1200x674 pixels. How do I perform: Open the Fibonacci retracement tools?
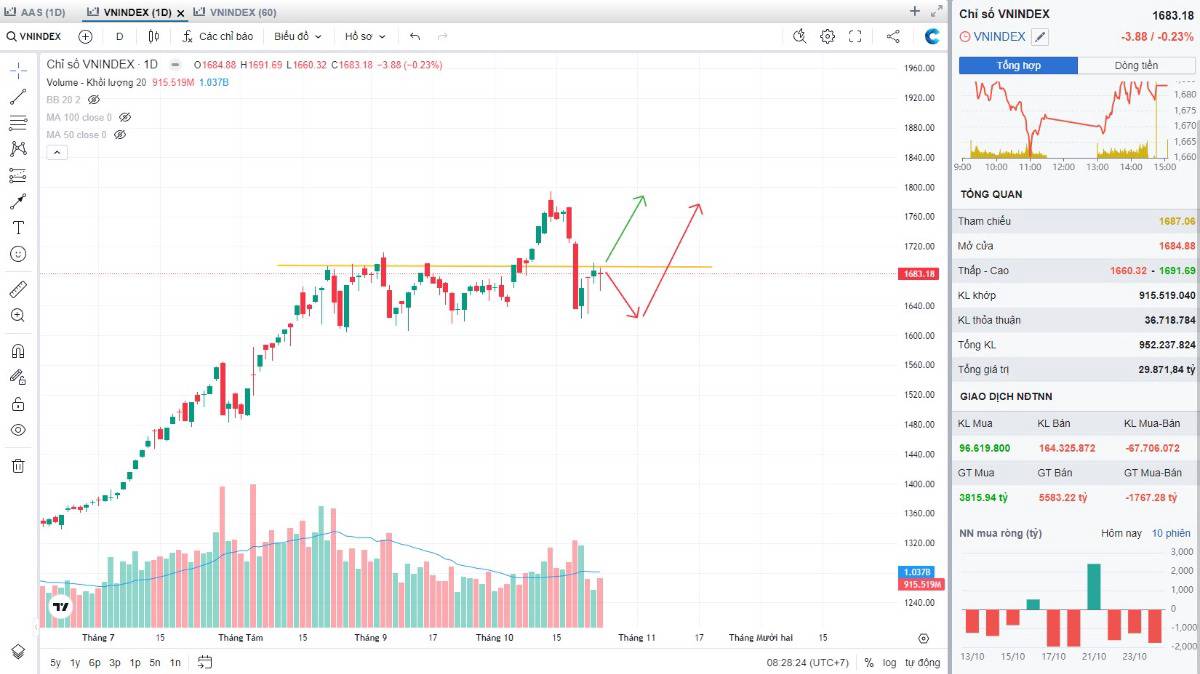pyautogui.click(x=18, y=123)
